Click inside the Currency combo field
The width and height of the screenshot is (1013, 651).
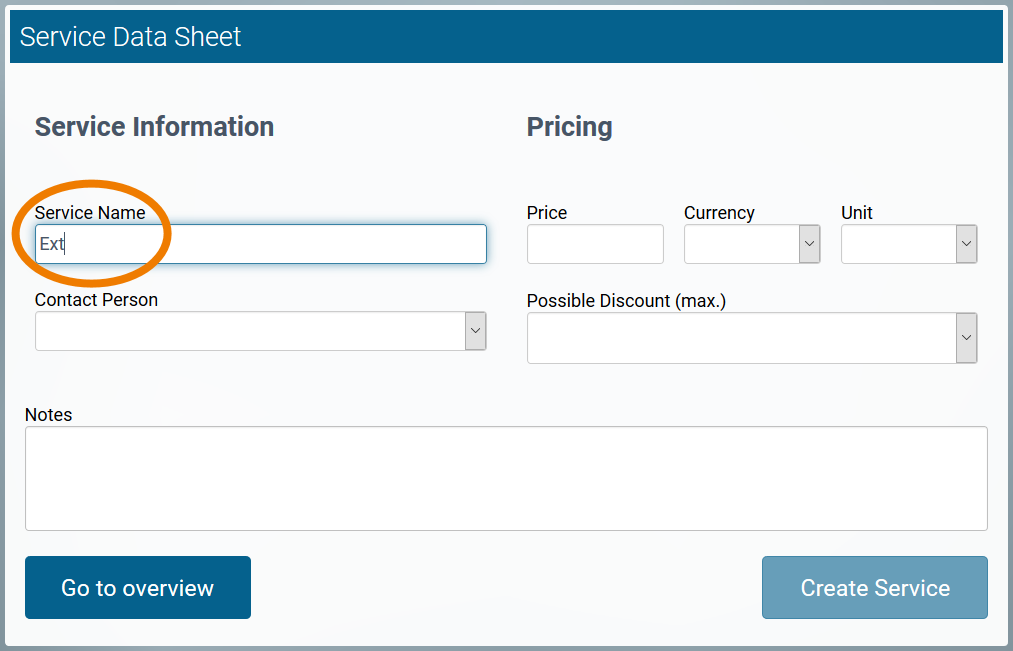pos(741,244)
